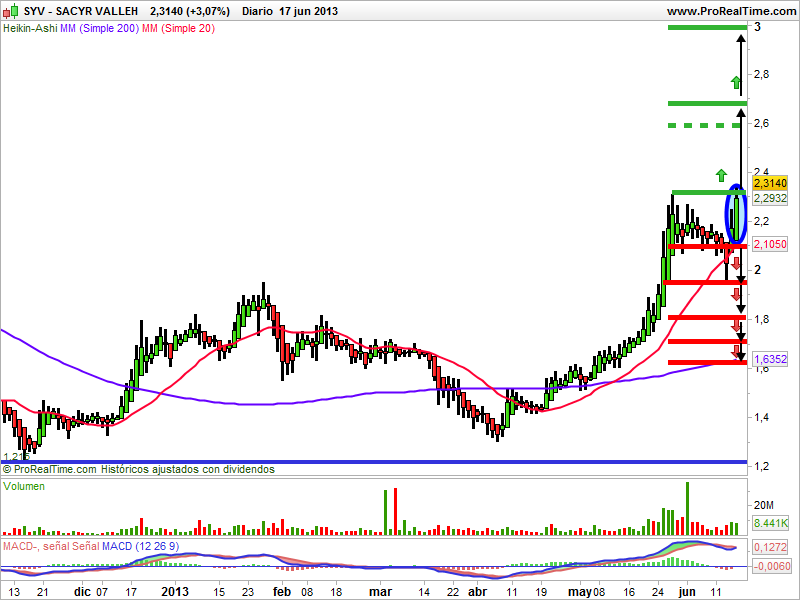Click the jun month label on time axis
Viewport: 800px width, 600px height.
tap(687, 592)
